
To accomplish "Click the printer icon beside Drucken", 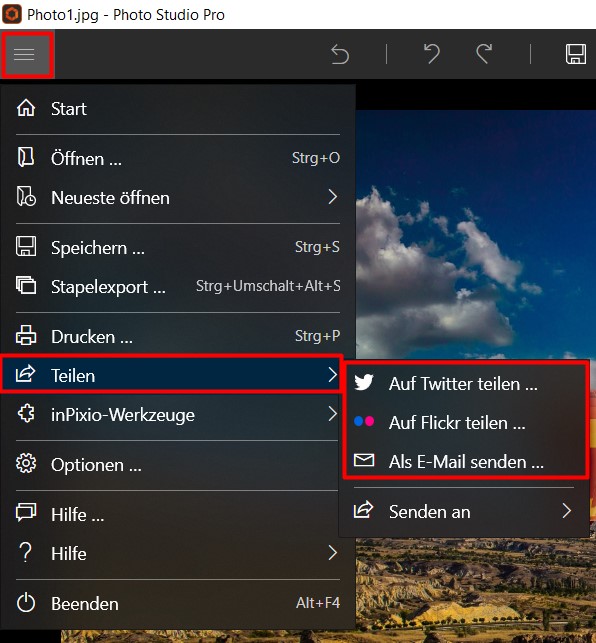I will [26, 335].
